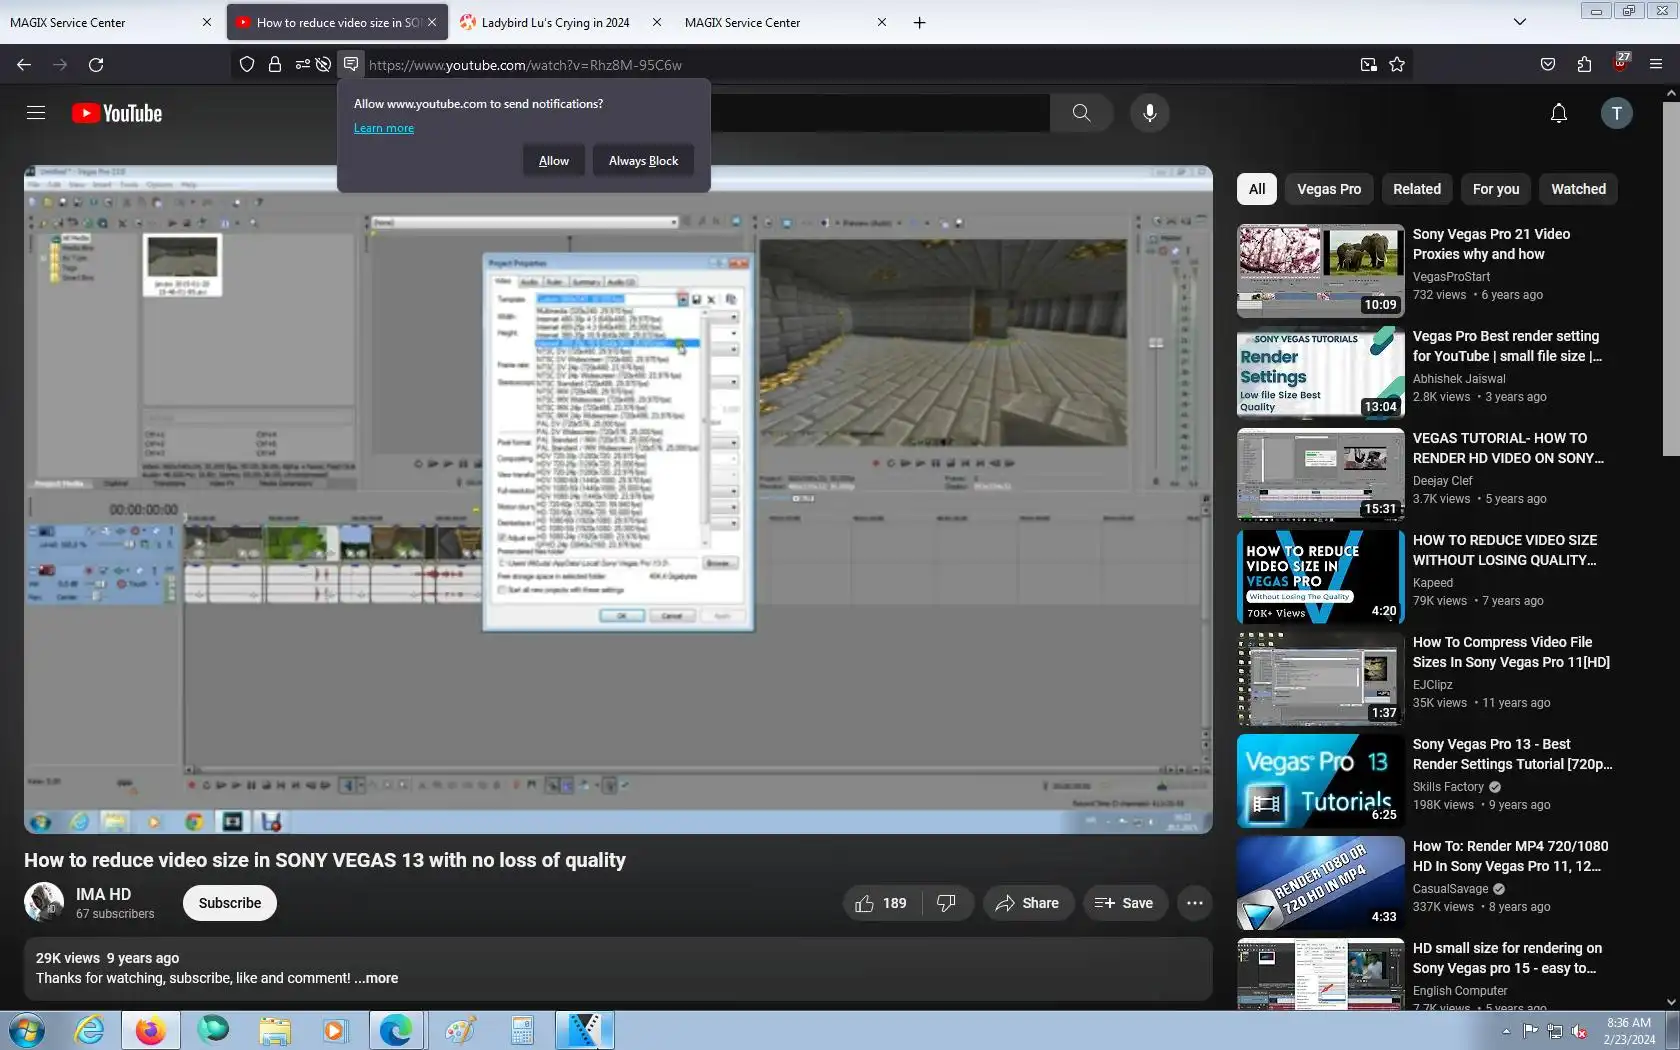The width and height of the screenshot is (1680, 1050).
Task: Open the YouTube guide hamburger menu
Action: pyautogui.click(x=36, y=113)
